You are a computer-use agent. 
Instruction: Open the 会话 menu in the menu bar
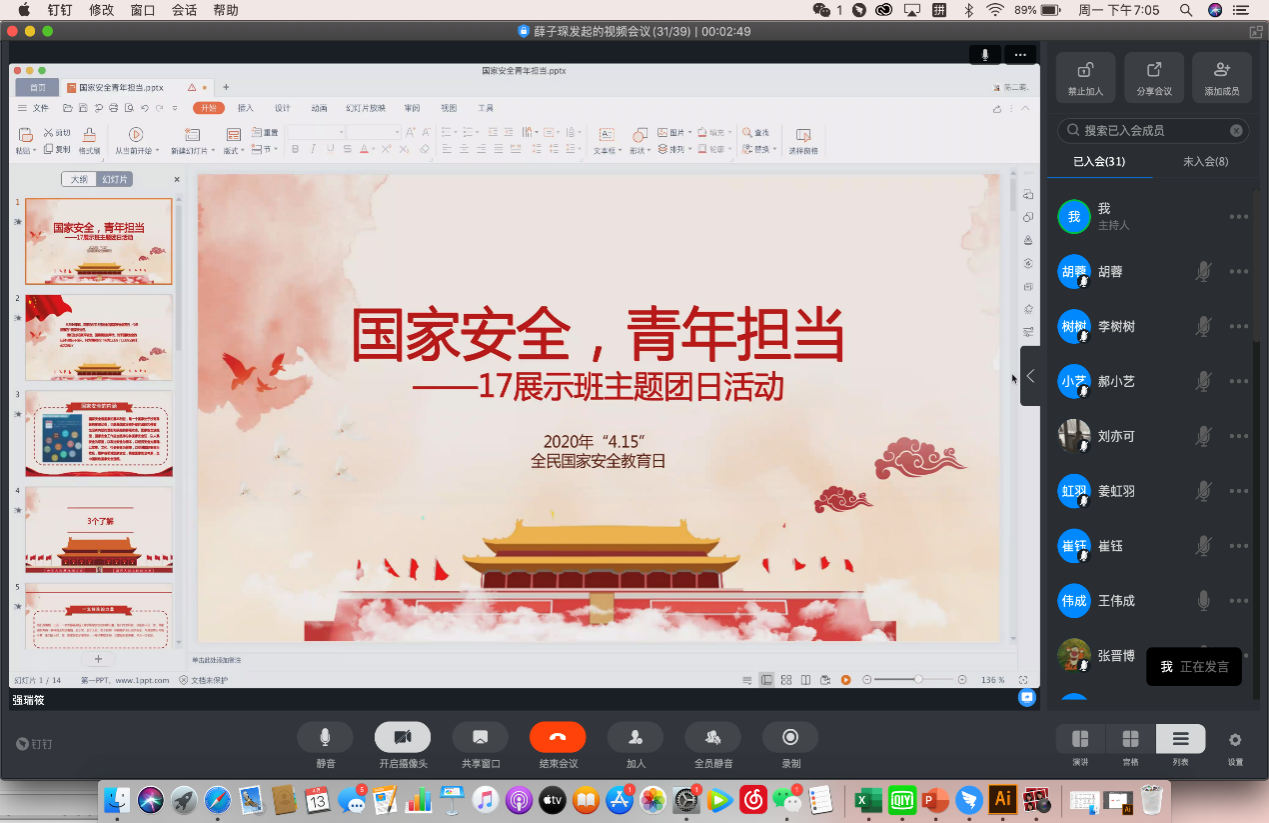184,10
